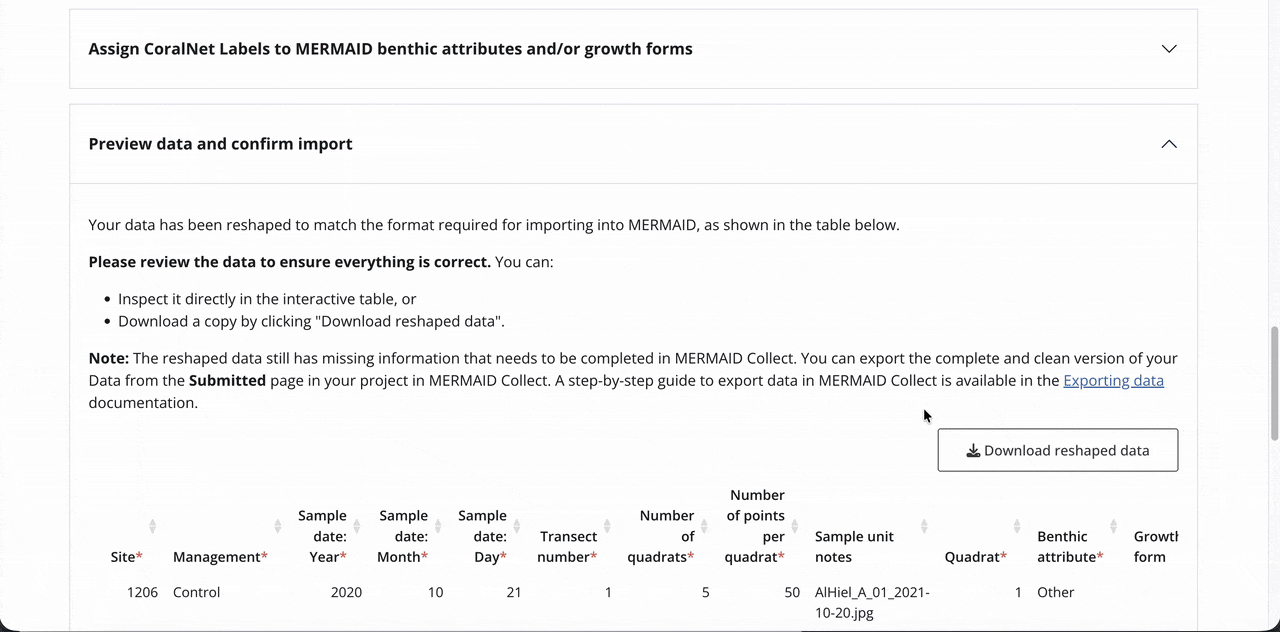Screen dimensions: 1280x632
Task: Sort by Sample date: Year
Action: pos(357,526)
